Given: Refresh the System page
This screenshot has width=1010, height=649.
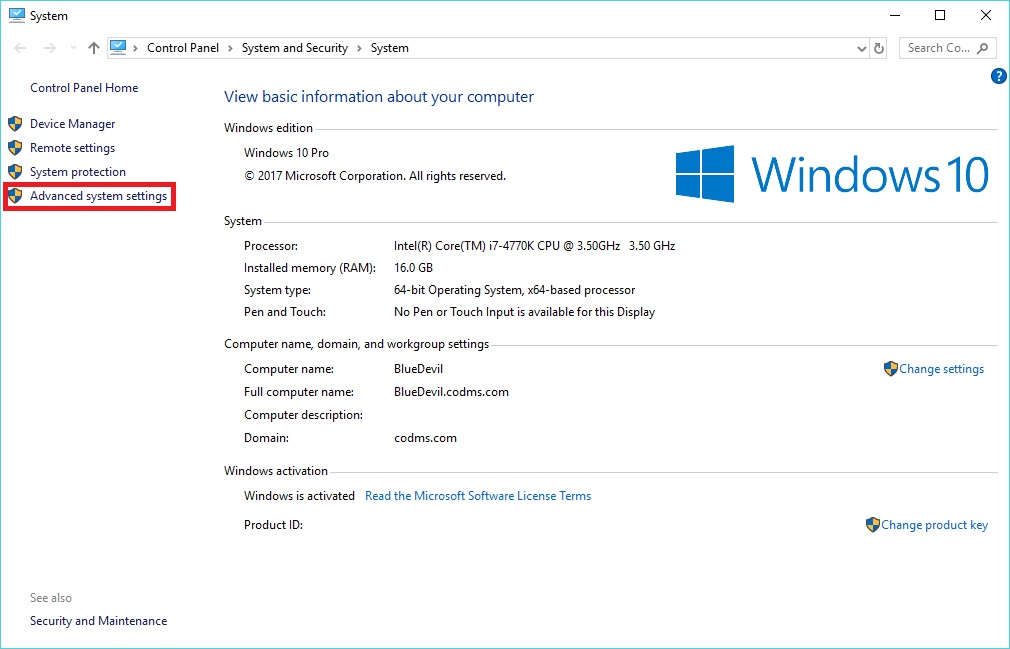Looking at the screenshot, I should (x=879, y=49).
